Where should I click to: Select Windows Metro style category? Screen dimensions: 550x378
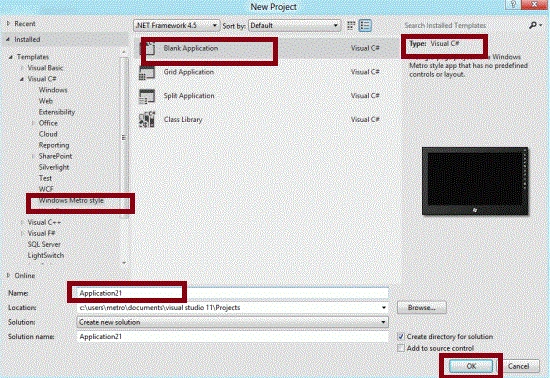coord(71,201)
